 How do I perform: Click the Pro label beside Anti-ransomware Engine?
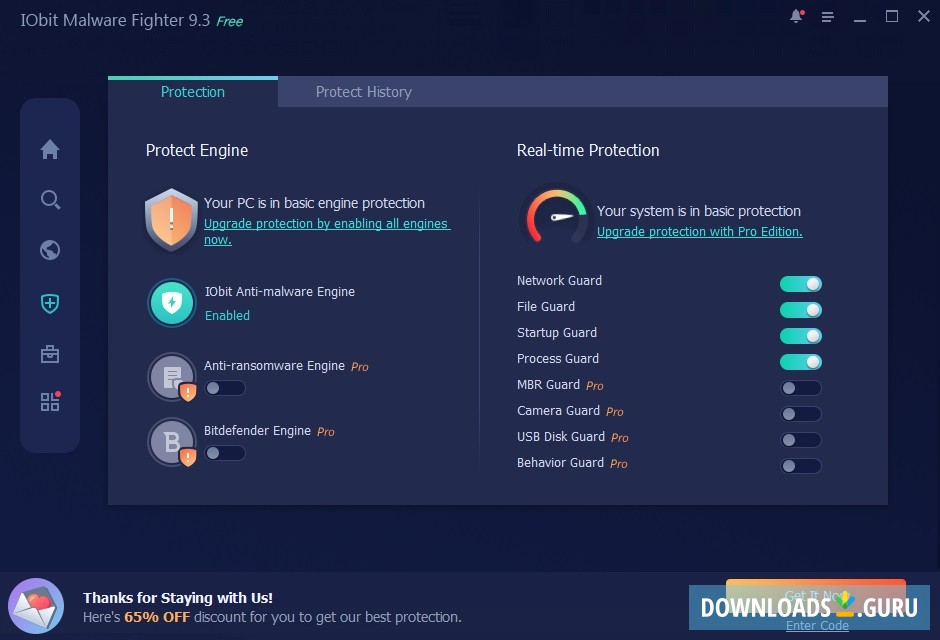[360, 367]
